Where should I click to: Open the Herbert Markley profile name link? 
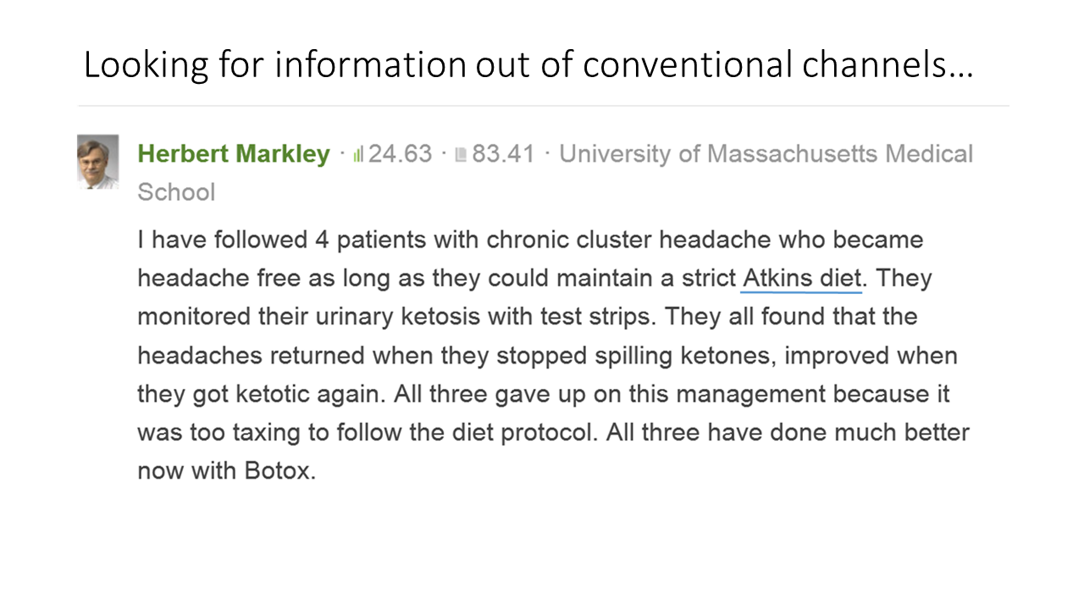(x=233, y=154)
